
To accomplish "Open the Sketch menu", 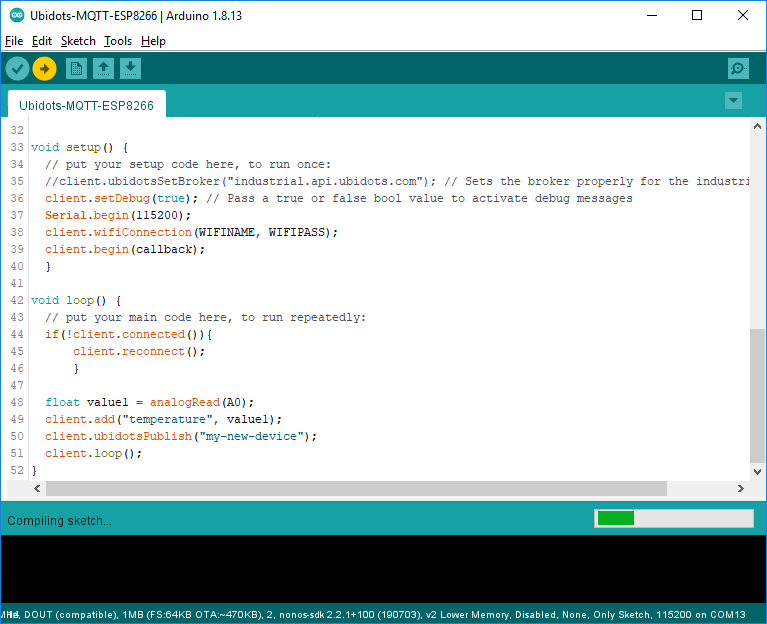I will [78, 41].
